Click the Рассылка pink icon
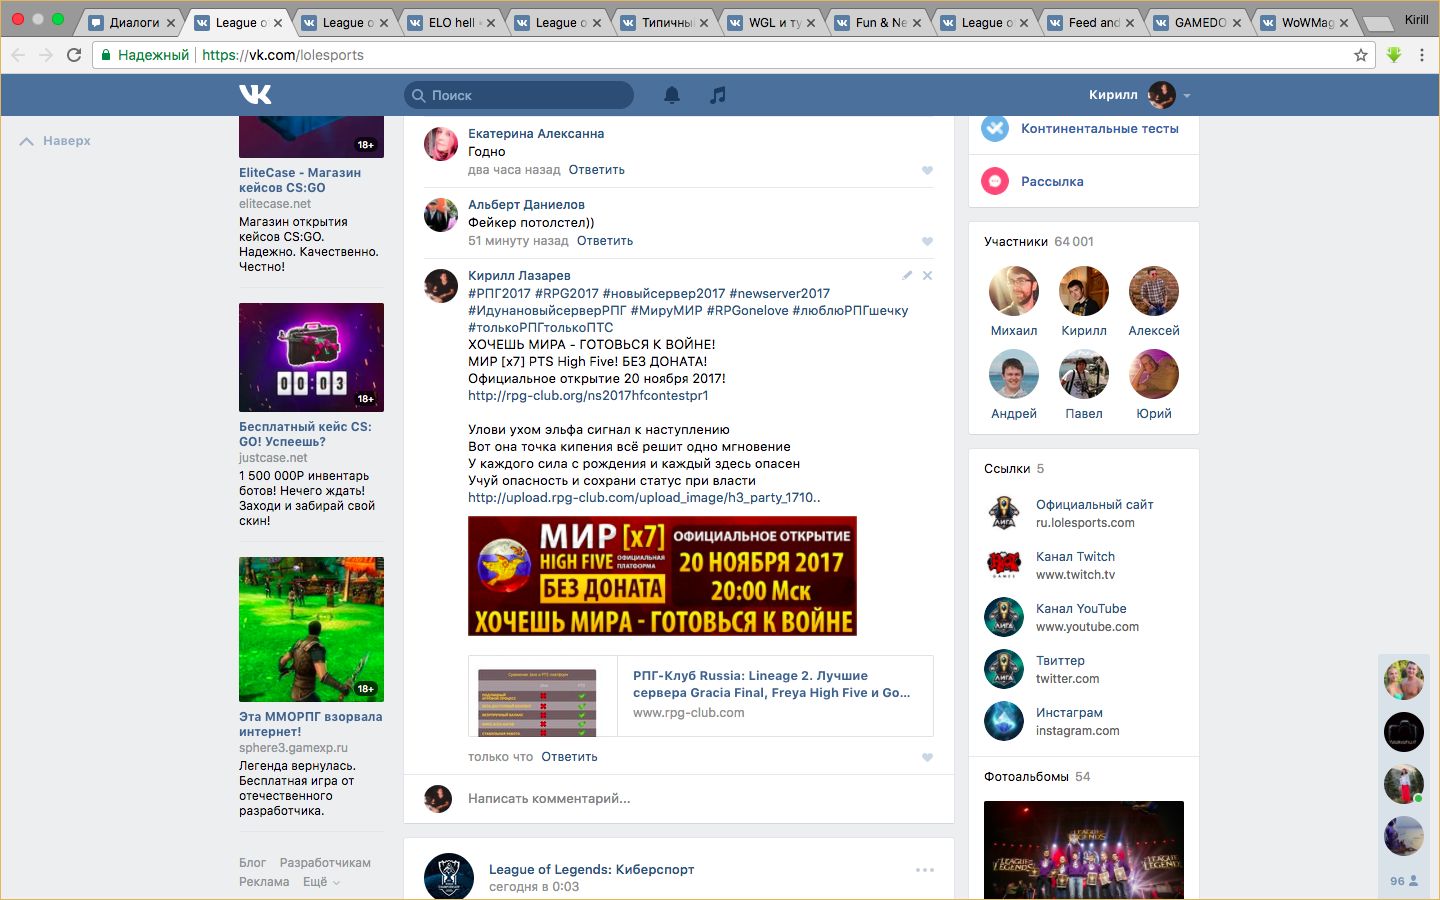This screenshot has width=1440, height=900. pyautogui.click(x=995, y=181)
